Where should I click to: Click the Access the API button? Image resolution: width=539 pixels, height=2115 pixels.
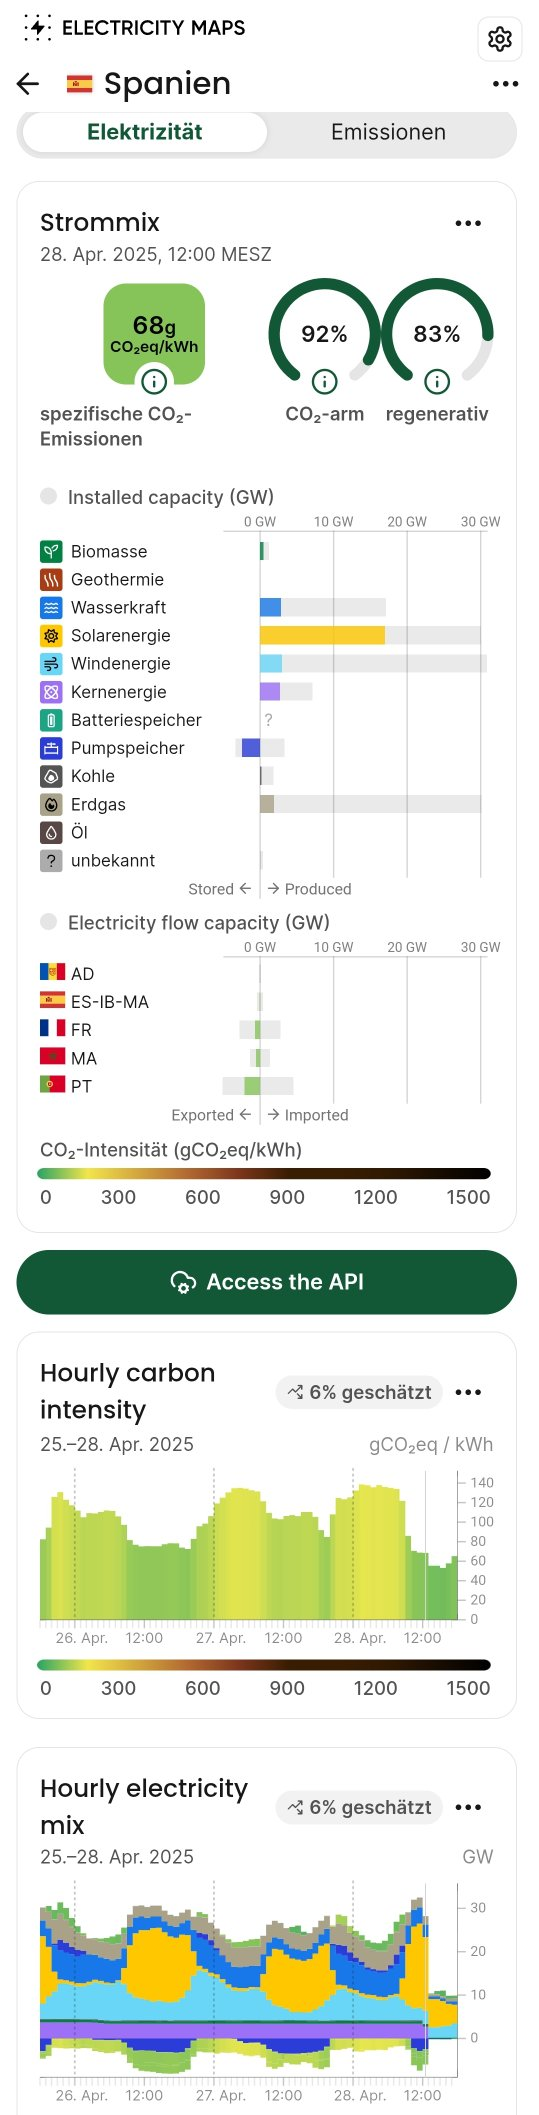266,1282
